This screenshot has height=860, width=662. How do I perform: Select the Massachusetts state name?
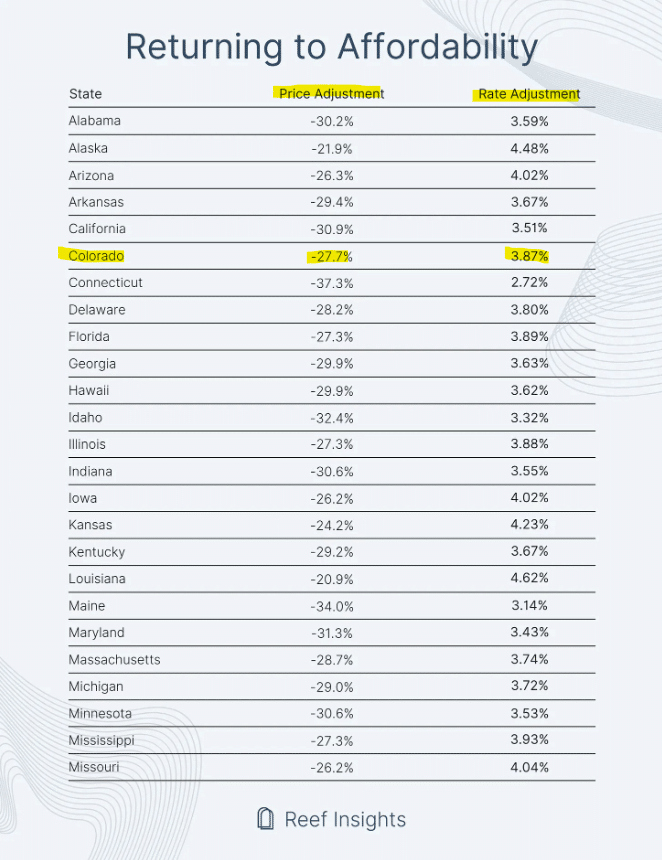click(114, 660)
